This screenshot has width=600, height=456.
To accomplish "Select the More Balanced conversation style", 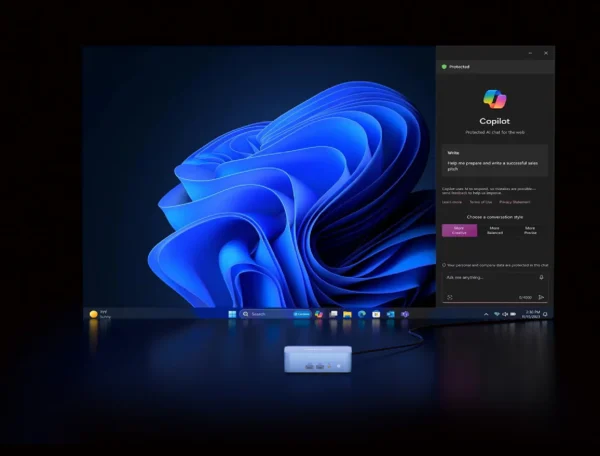I will point(495,230).
